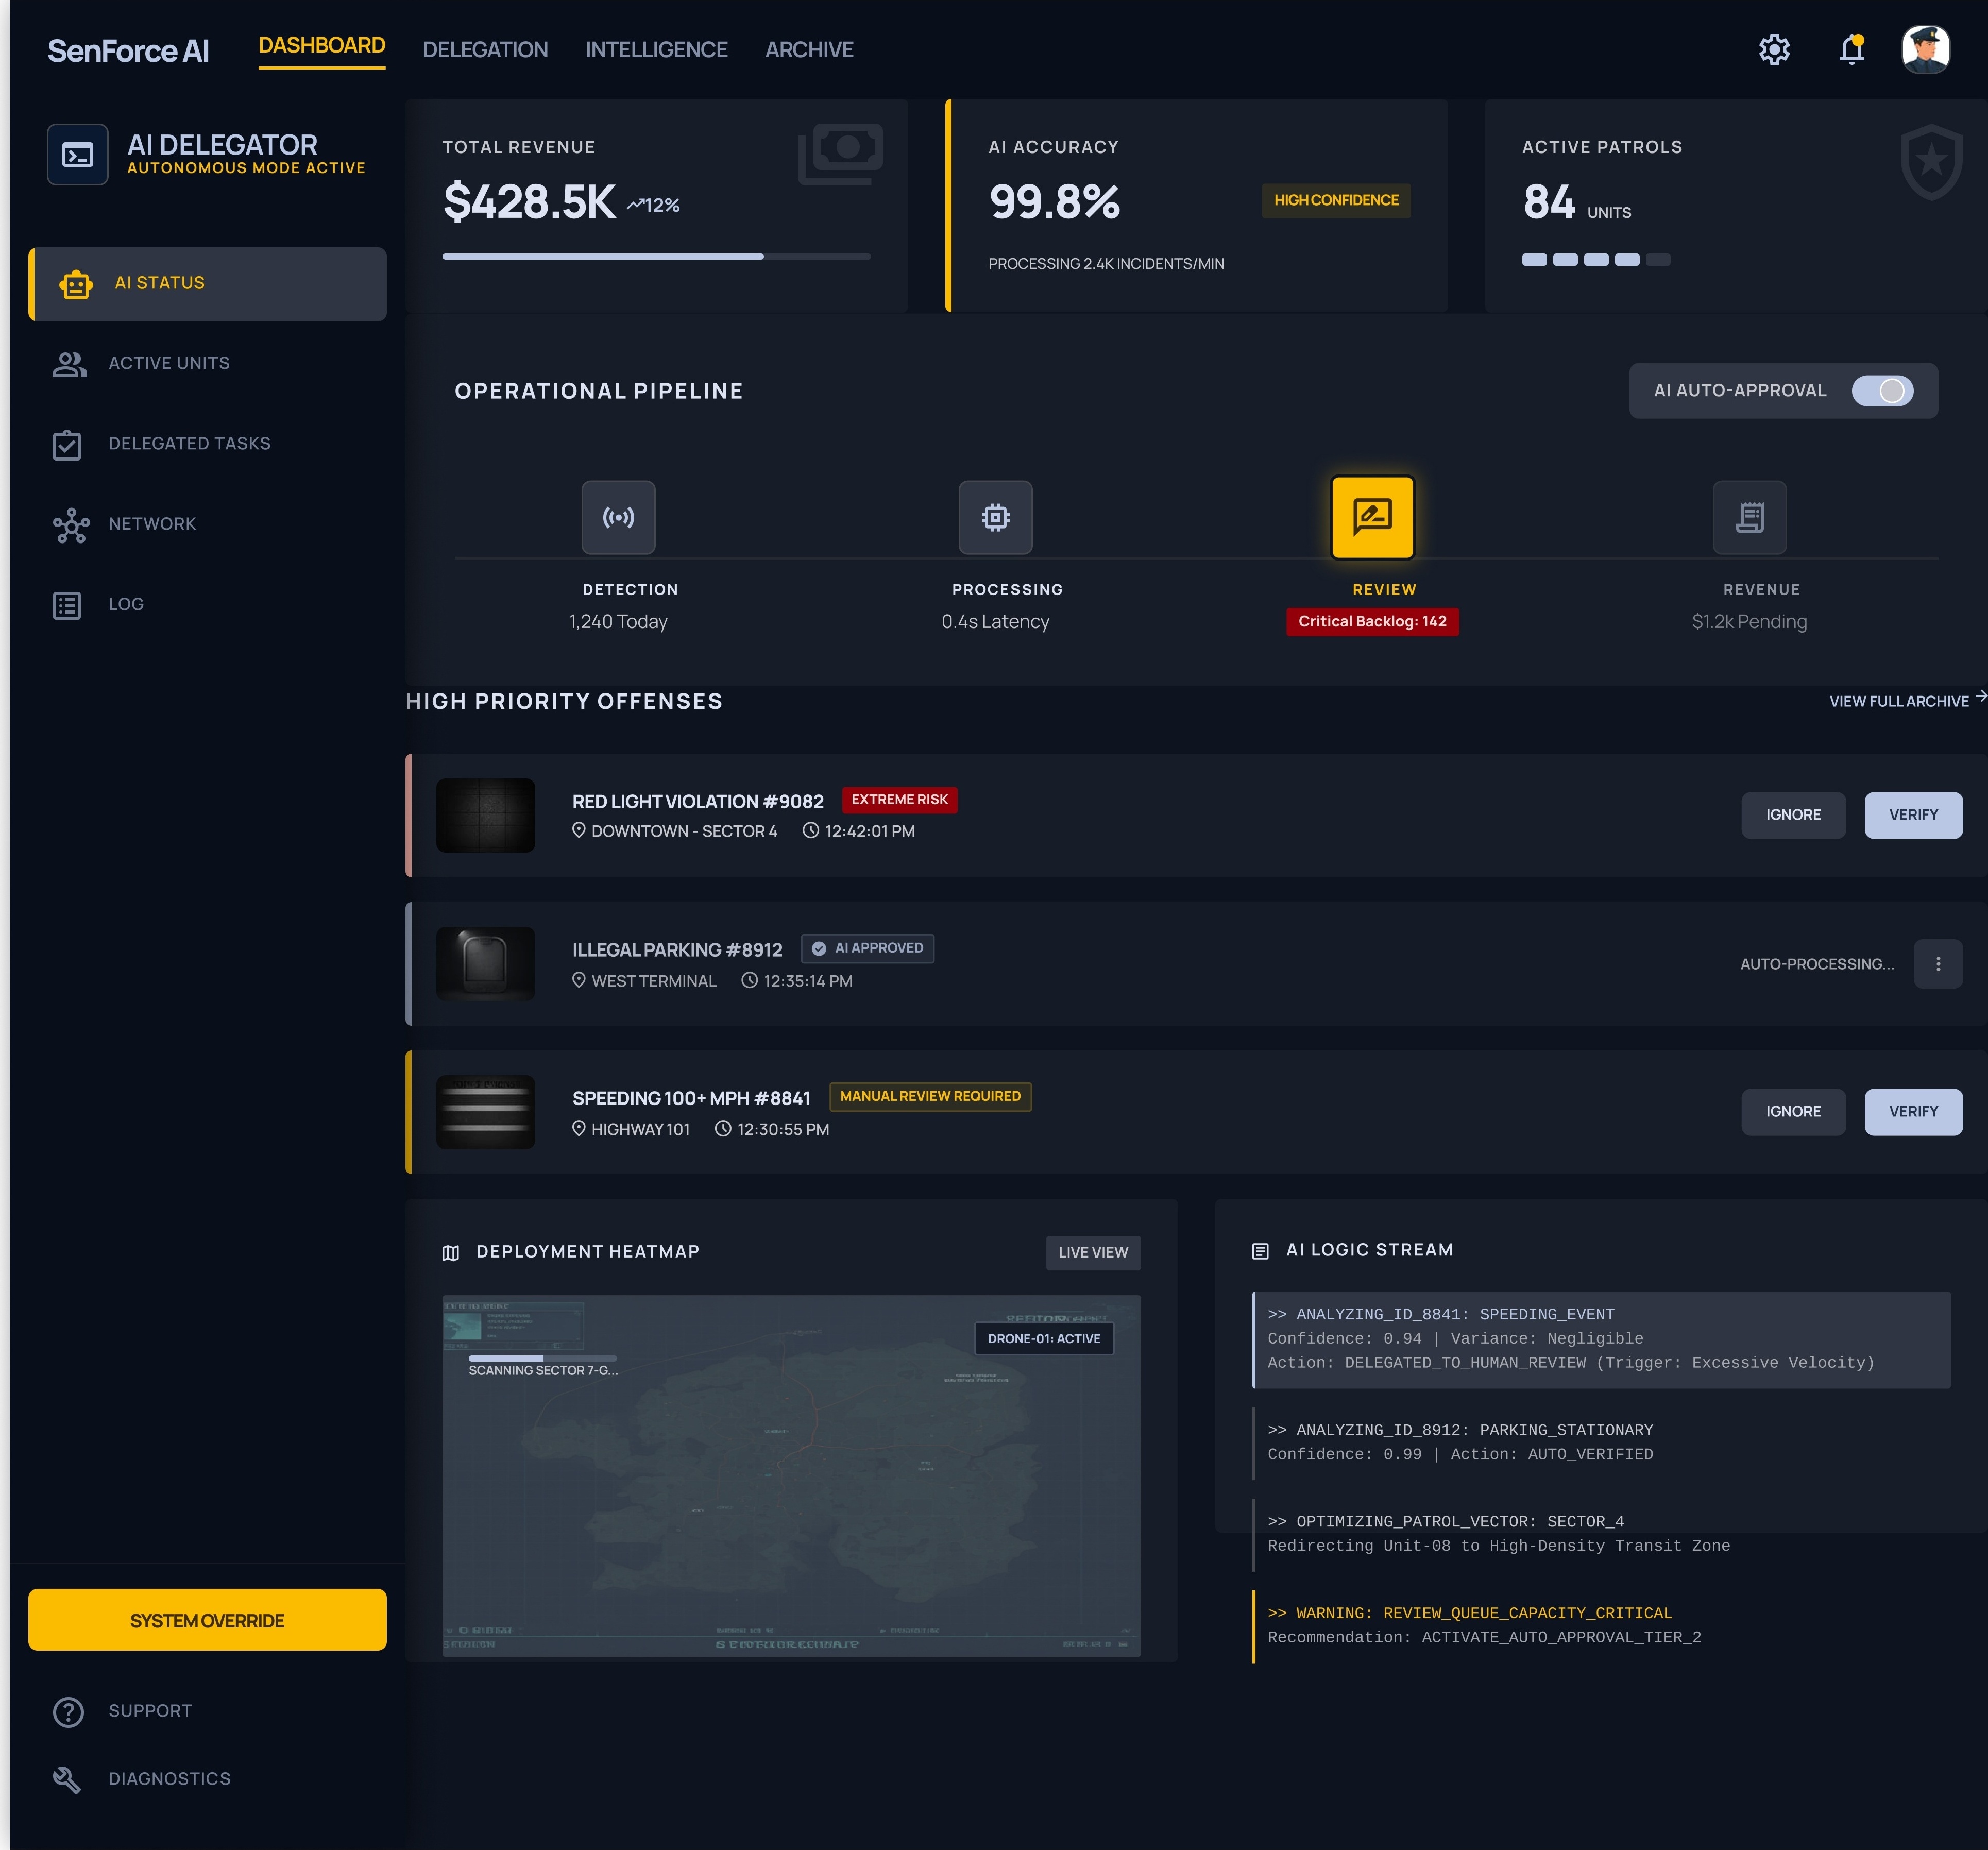The width and height of the screenshot is (1988, 1850).
Task: Open Active Units in sidebar
Action: 207,364
